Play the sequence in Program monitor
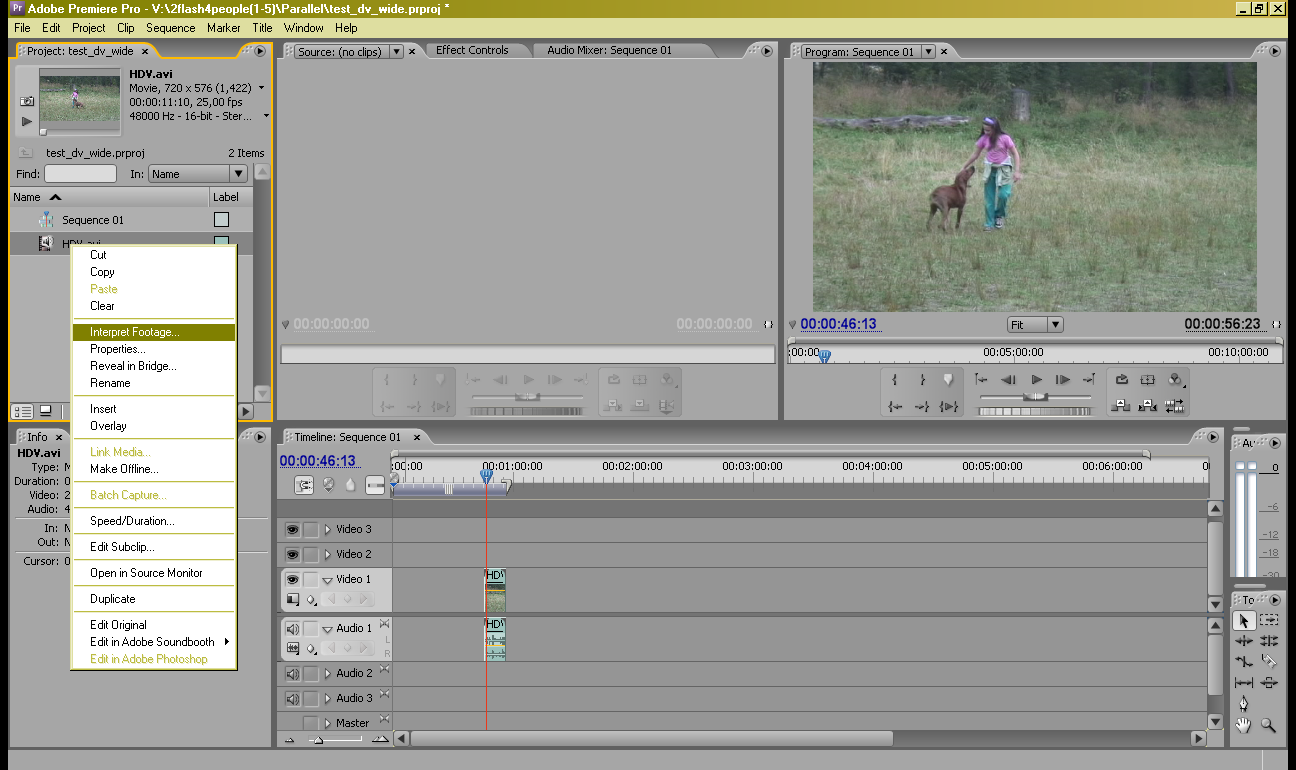The image size is (1296, 770). [1036, 380]
